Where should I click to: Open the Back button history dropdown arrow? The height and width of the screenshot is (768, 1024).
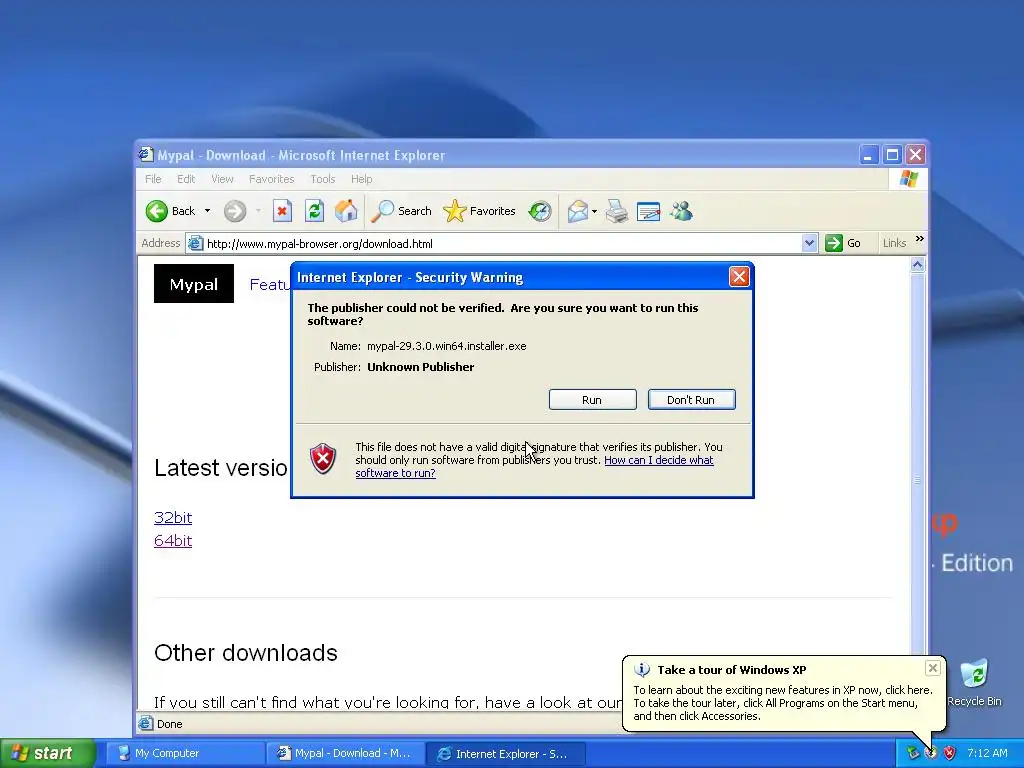coord(208,211)
